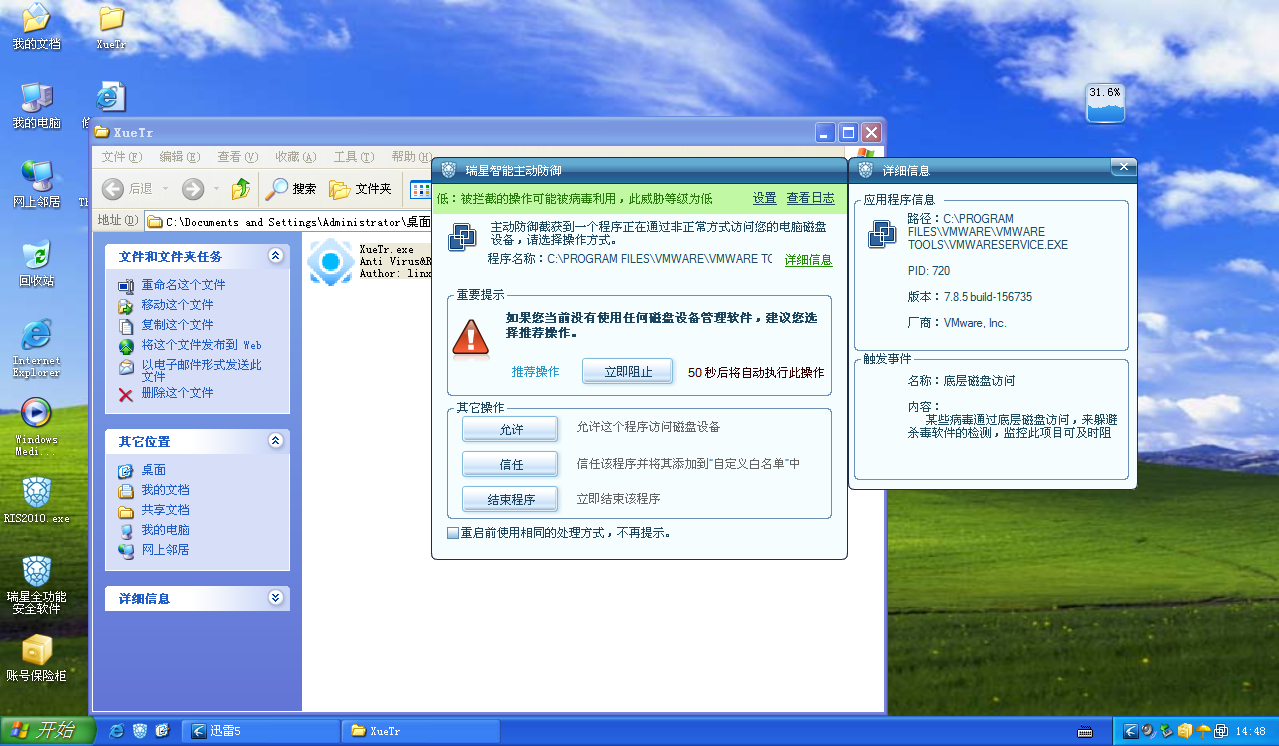Screen dimensions: 1279x746
Task: Open 网上邻居 desktop icon
Action: click(36, 184)
